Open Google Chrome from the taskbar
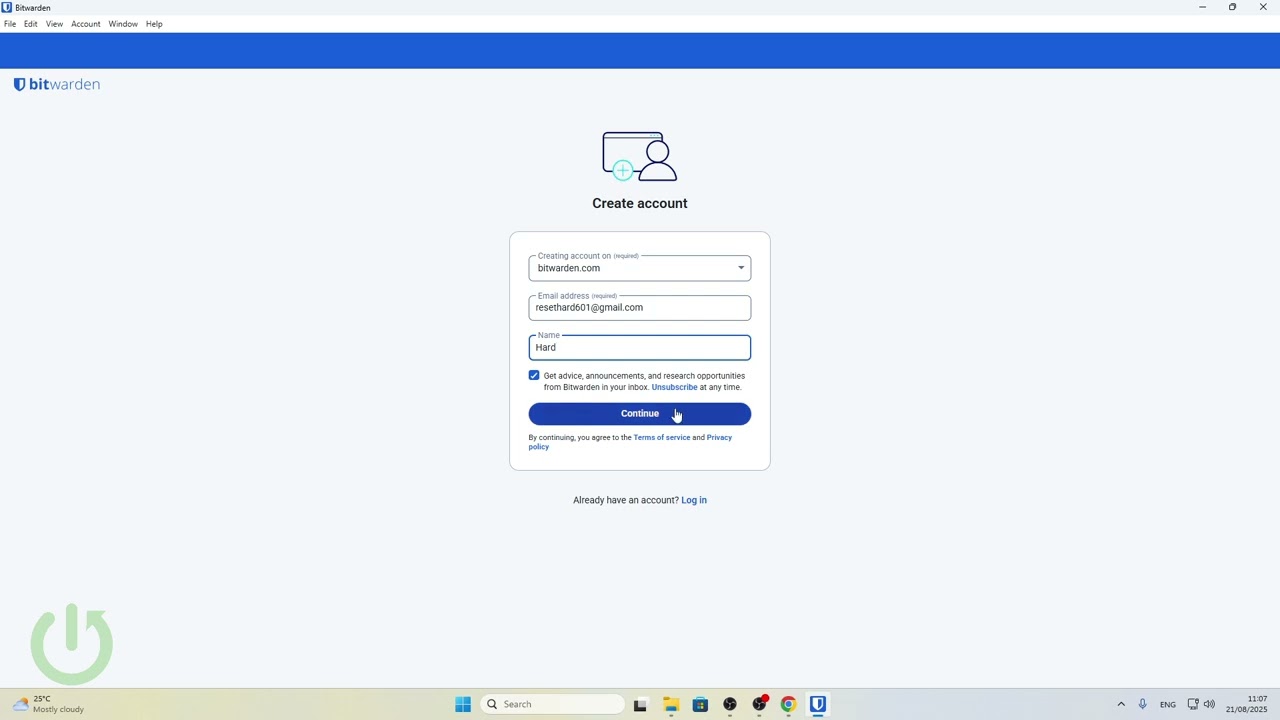 788,704
